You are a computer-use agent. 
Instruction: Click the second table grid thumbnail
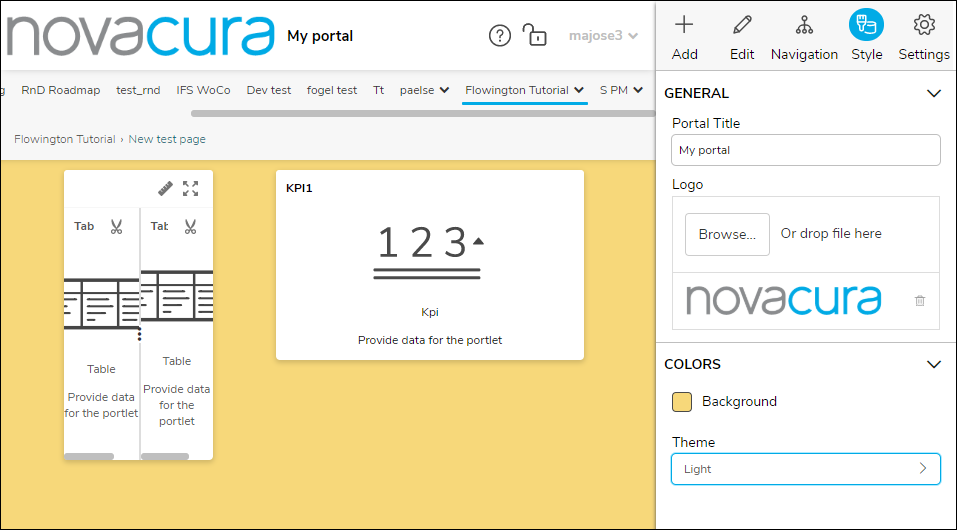(177, 296)
